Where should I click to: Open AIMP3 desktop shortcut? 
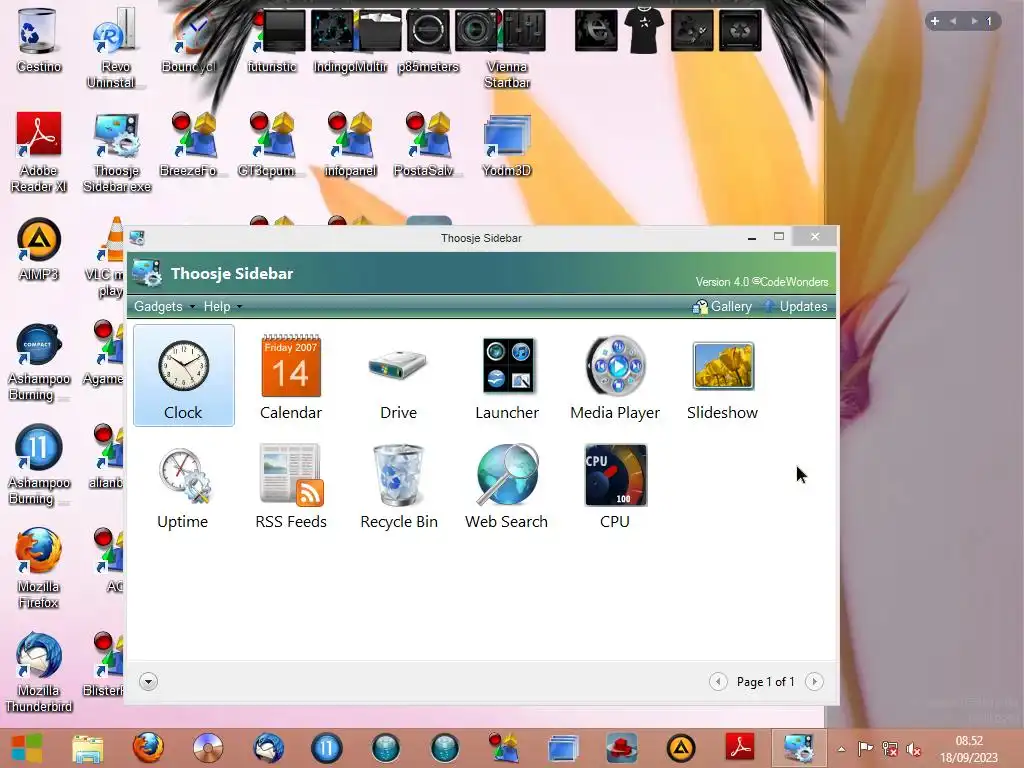[39, 249]
